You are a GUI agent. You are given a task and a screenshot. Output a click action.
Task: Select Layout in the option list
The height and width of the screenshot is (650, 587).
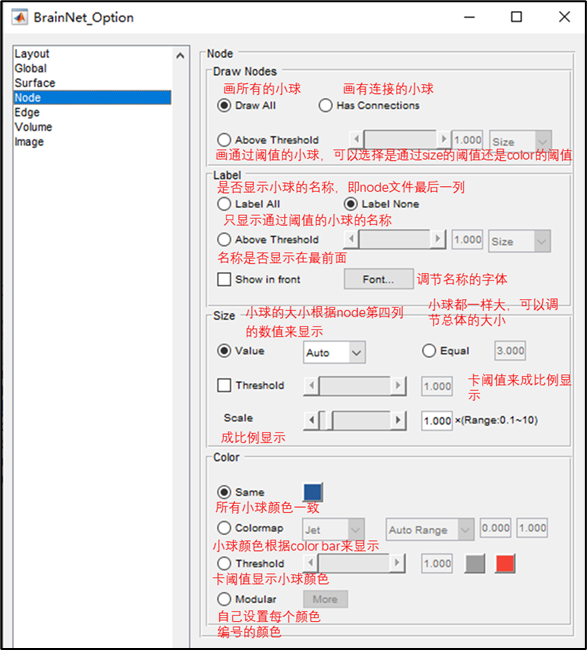click(x=92, y=54)
